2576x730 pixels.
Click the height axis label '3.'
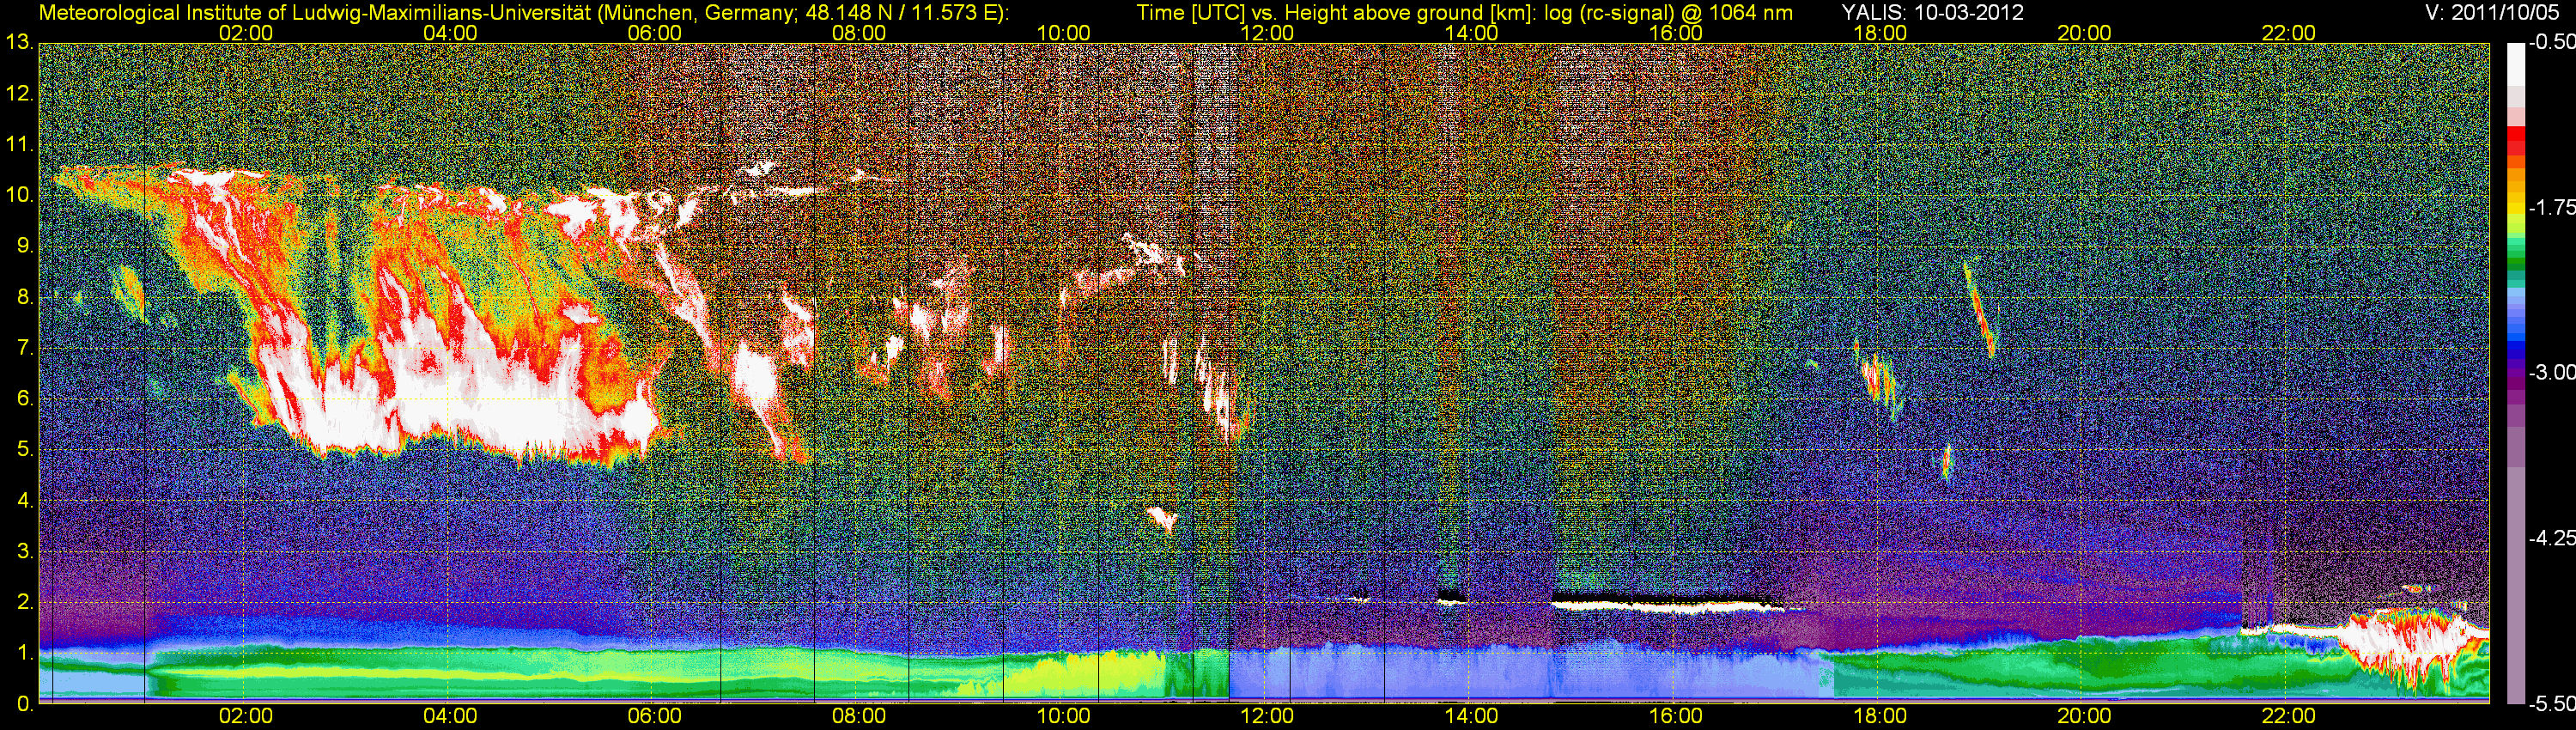click(x=25, y=552)
